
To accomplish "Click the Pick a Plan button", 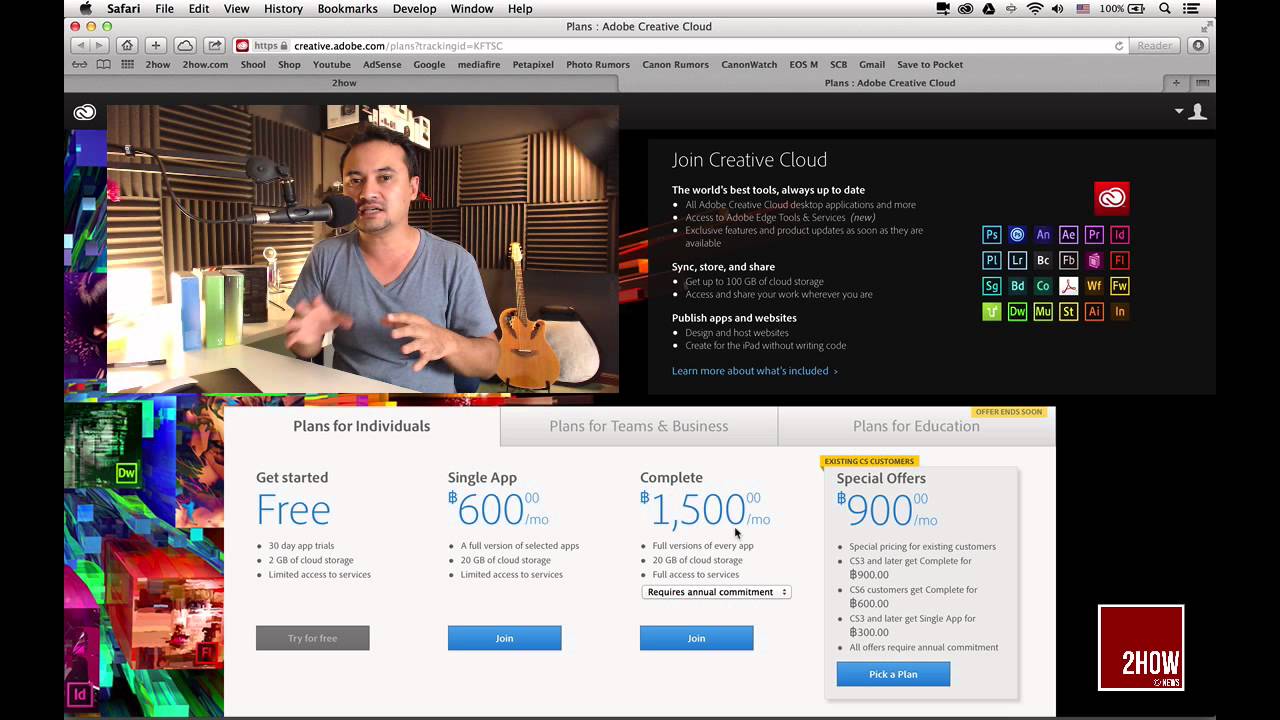I will 893,674.
